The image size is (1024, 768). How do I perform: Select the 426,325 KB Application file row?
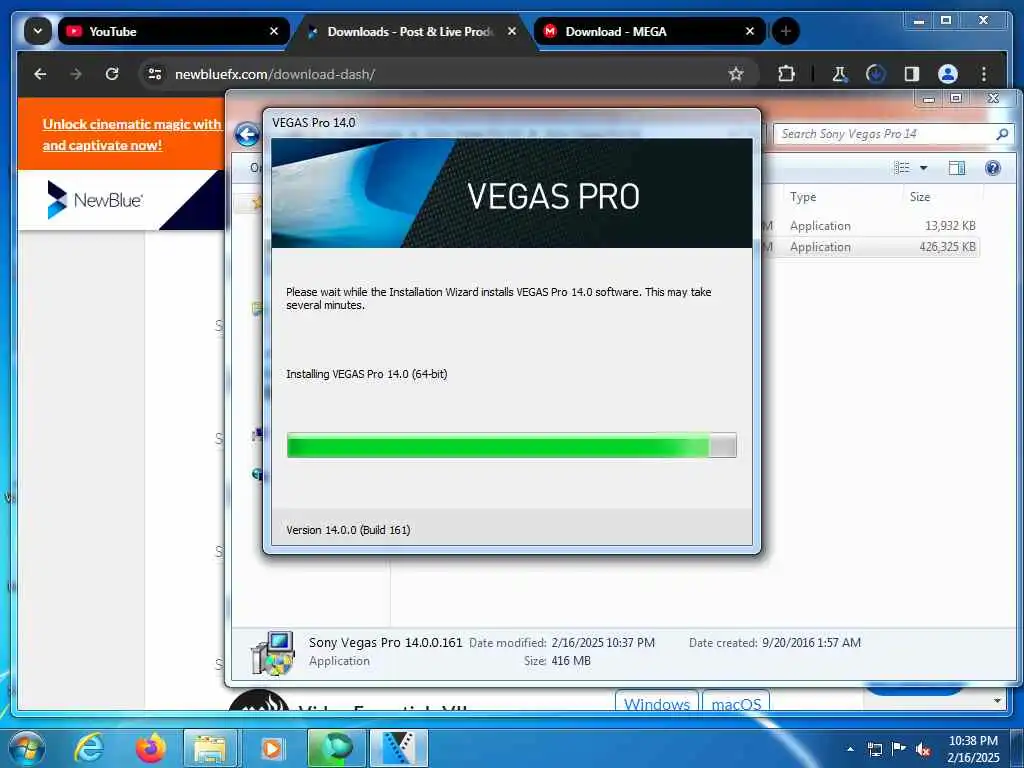pyautogui.click(x=872, y=247)
